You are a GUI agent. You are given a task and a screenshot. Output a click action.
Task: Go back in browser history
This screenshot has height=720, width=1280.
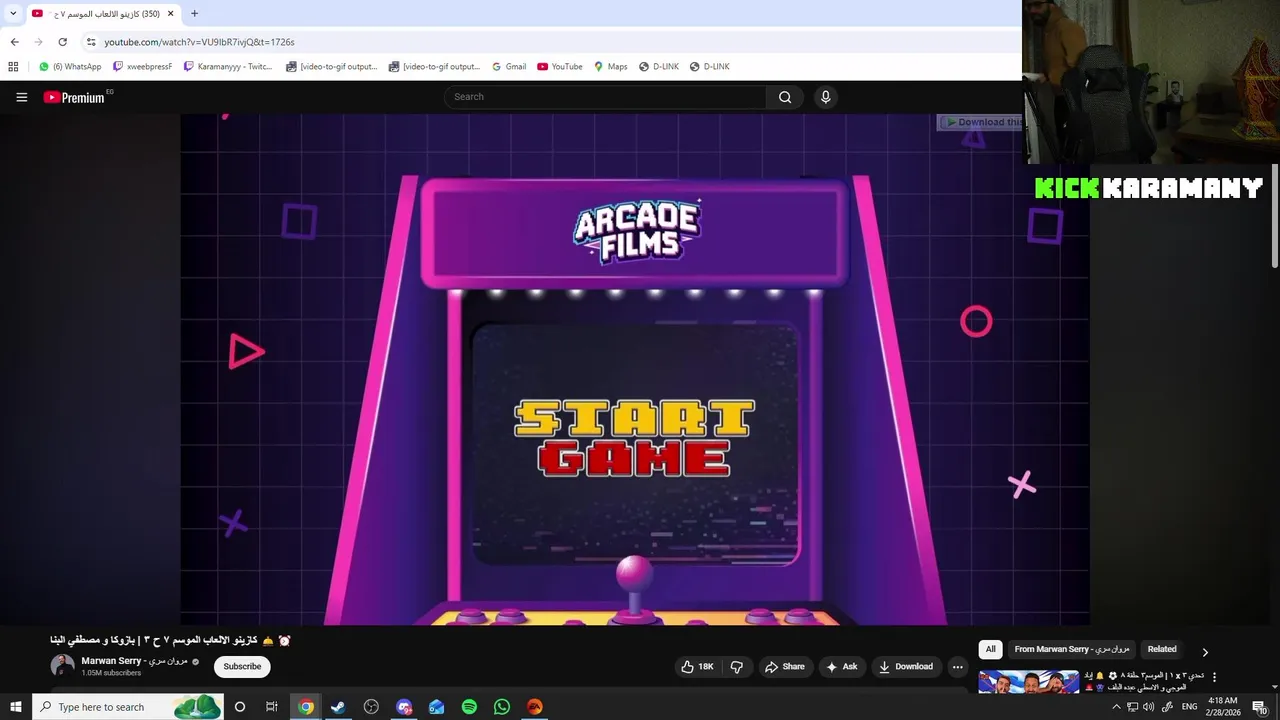[x=14, y=42]
